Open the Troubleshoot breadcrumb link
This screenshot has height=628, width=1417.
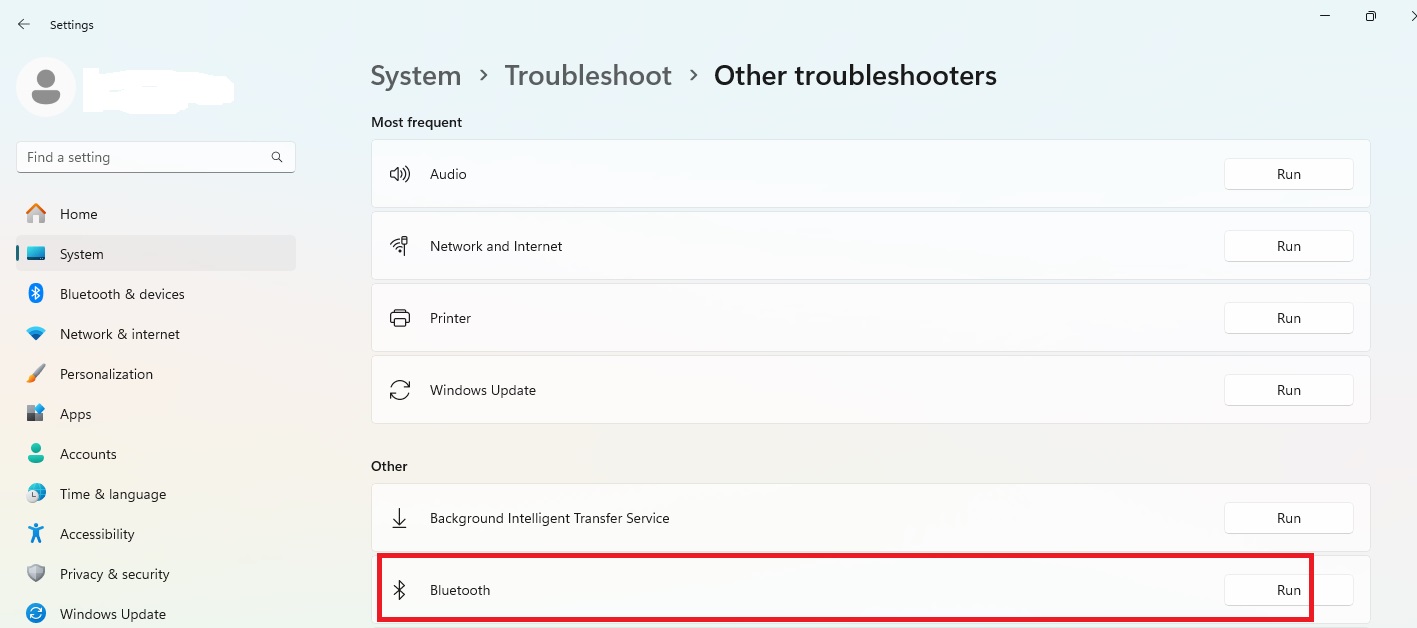tap(588, 75)
